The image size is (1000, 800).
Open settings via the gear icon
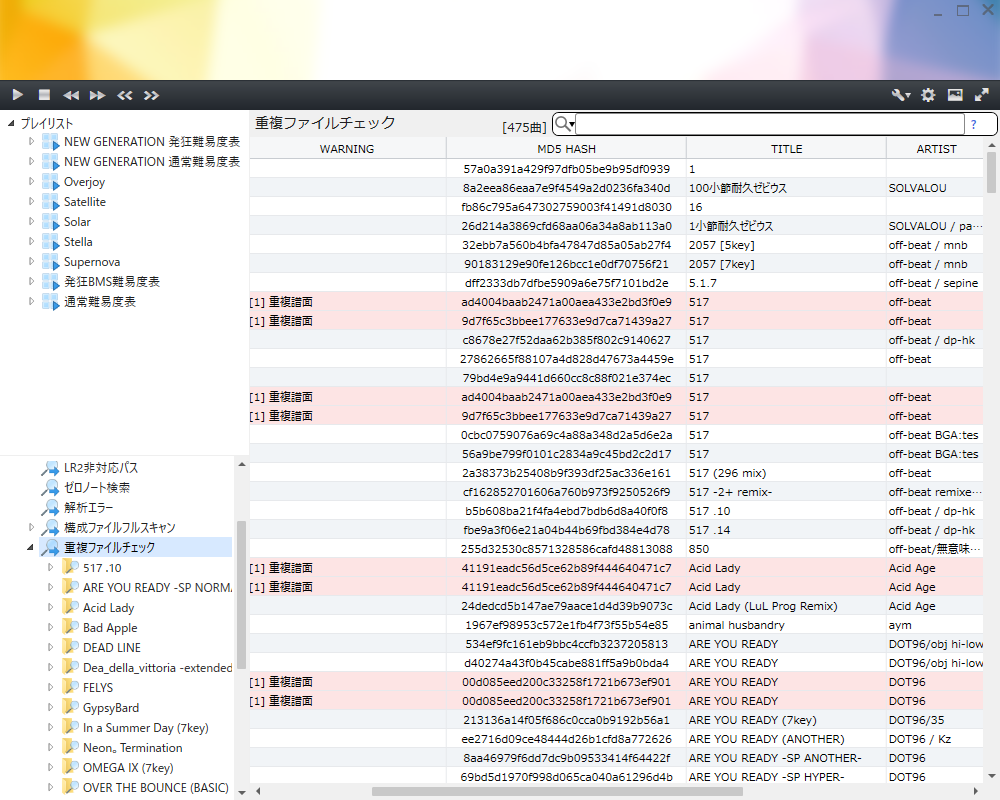pyautogui.click(x=928, y=95)
